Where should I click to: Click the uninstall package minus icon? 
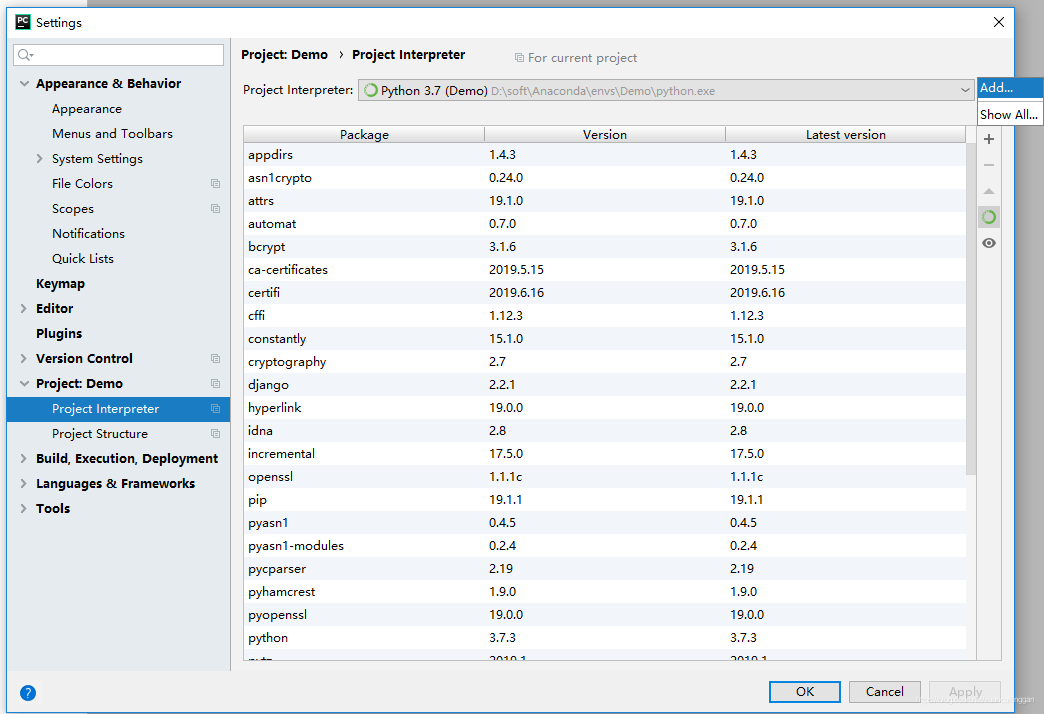click(x=989, y=165)
